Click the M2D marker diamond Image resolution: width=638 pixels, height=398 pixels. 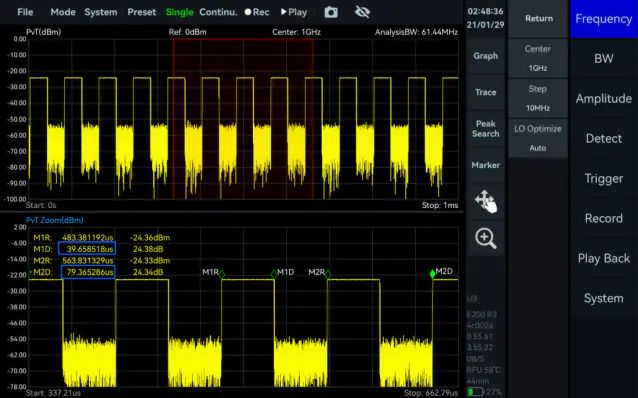[x=433, y=274]
